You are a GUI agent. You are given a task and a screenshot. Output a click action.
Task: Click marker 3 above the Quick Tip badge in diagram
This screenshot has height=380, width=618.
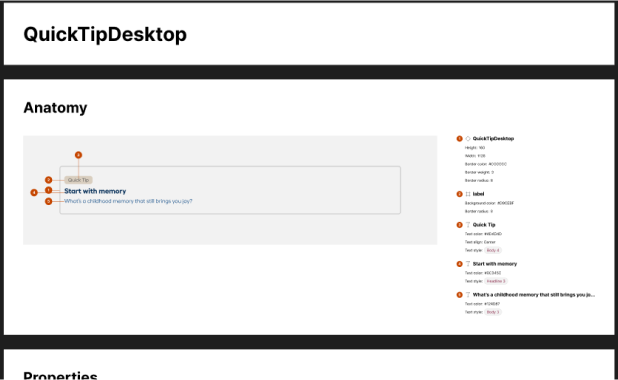(78, 155)
